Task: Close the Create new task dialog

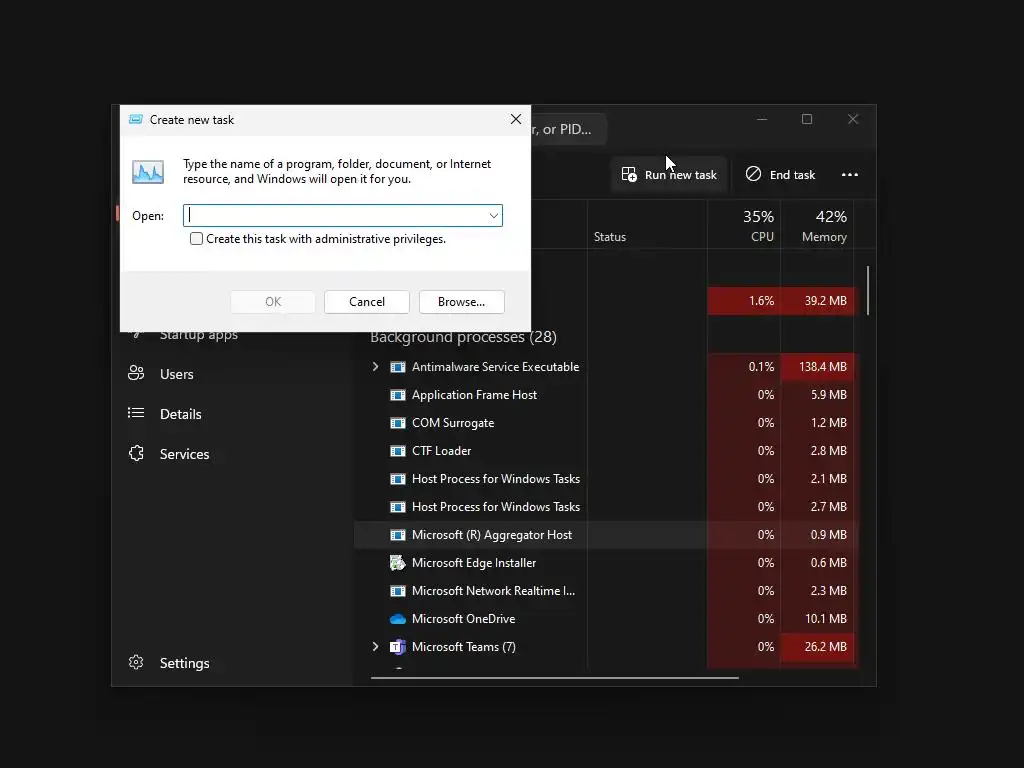Action: [516, 119]
